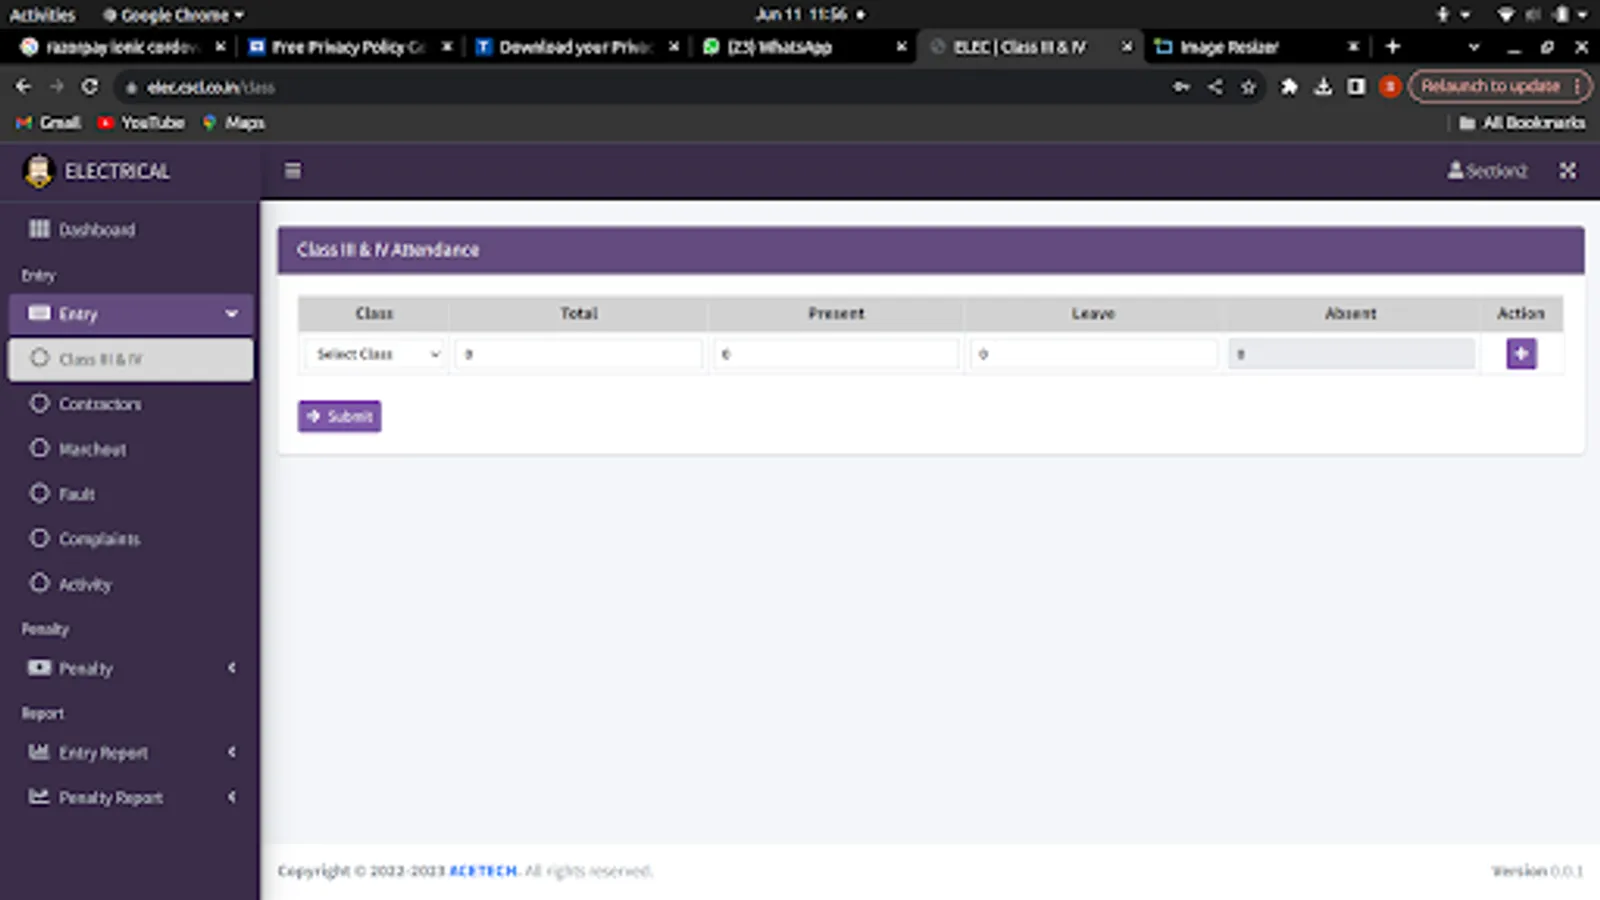Toggle Chrome side panel icon

coord(1356,87)
